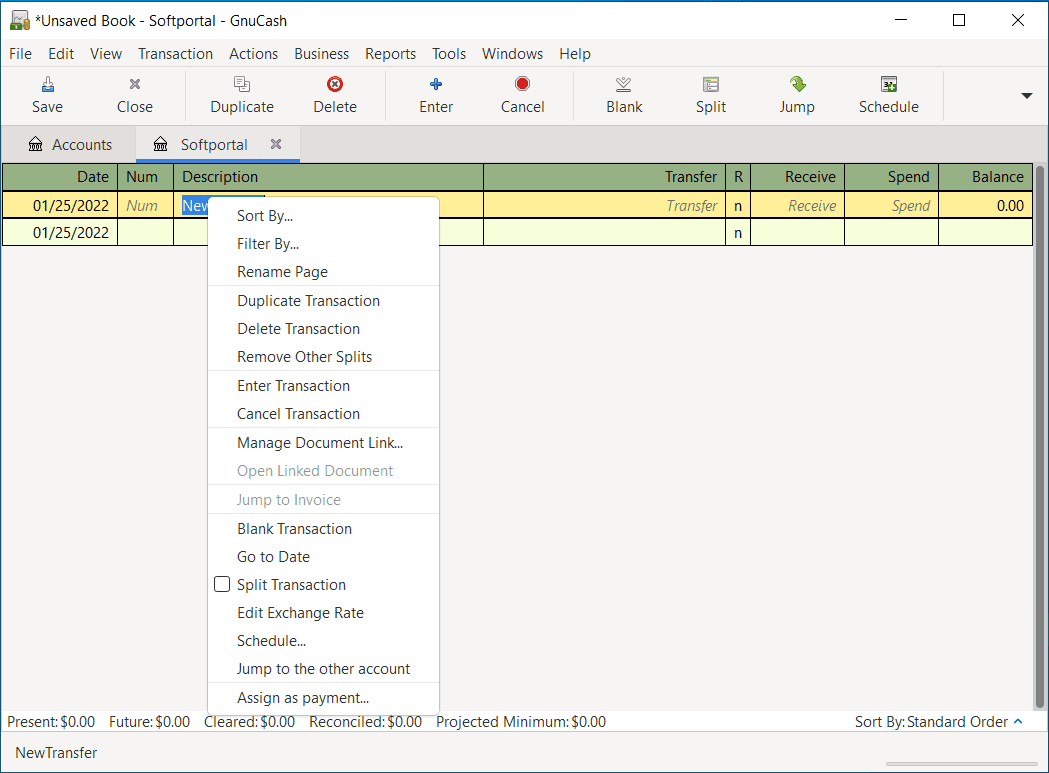Click the reconcile 'n' cell in second row
Viewport: 1049px width, 773px height.
738,233
